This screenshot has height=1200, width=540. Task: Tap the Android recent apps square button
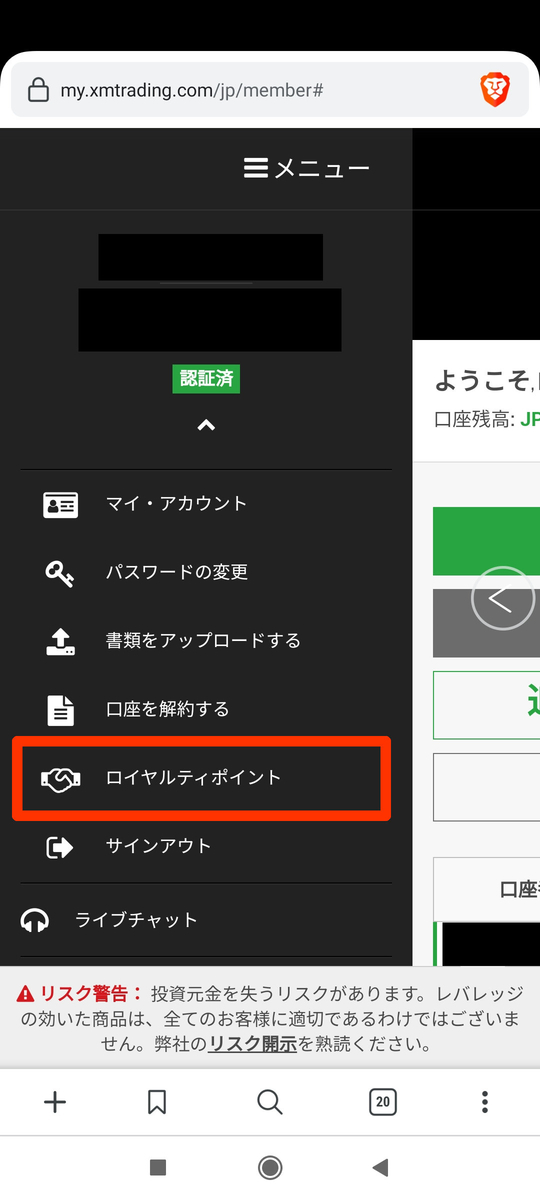point(157,1167)
